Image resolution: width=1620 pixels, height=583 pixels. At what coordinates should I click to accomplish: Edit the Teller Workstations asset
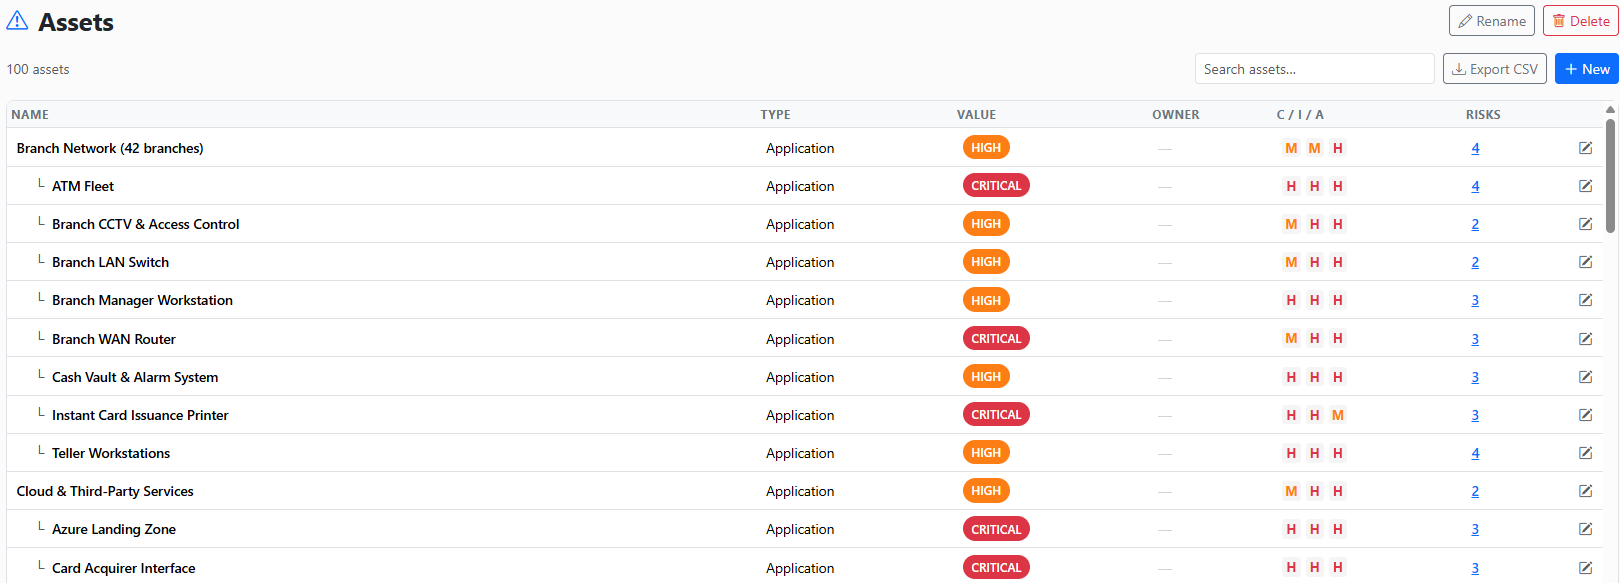[1585, 453]
